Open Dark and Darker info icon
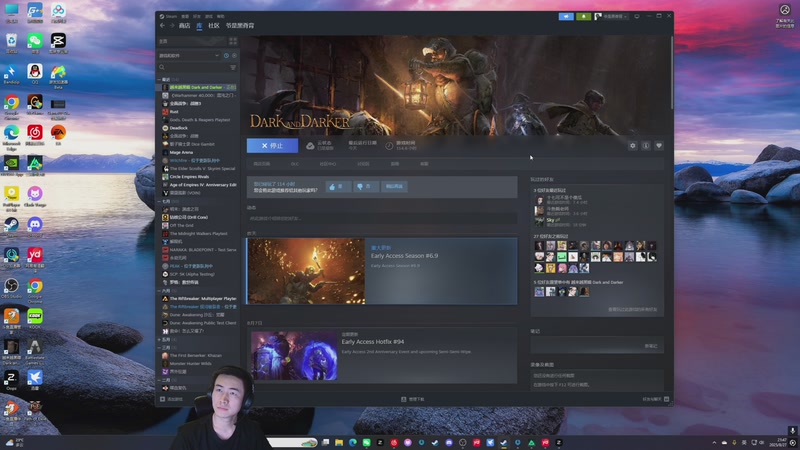This screenshot has height=450, width=800. (646, 146)
